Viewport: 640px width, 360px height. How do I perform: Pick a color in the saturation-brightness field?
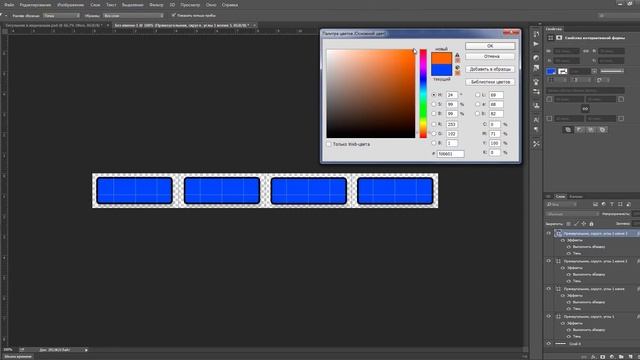(x=371, y=94)
